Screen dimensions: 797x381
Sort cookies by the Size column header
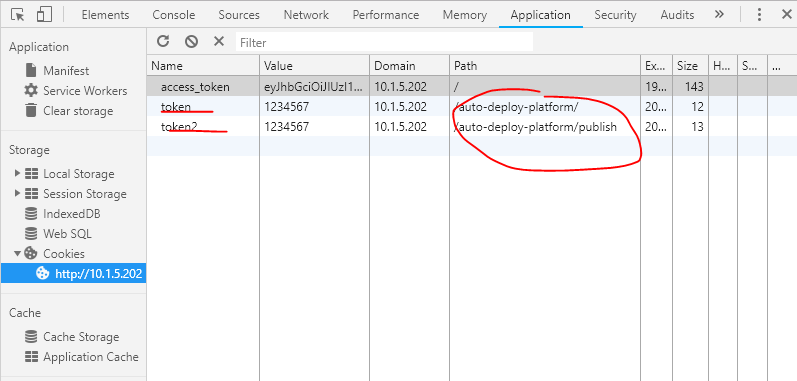tap(690, 66)
